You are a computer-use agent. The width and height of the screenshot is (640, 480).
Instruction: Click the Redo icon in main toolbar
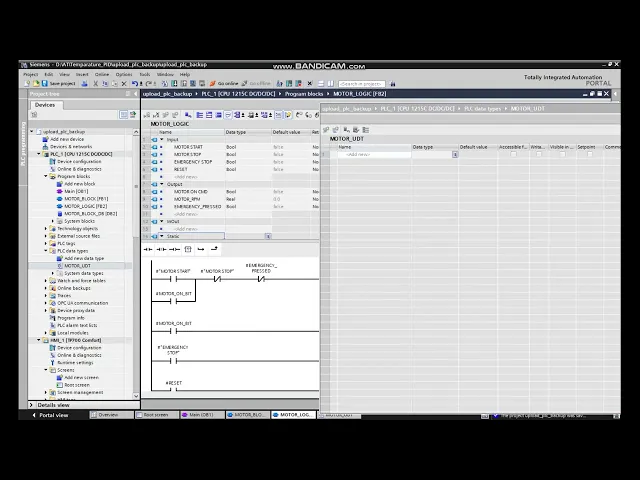[149, 84]
